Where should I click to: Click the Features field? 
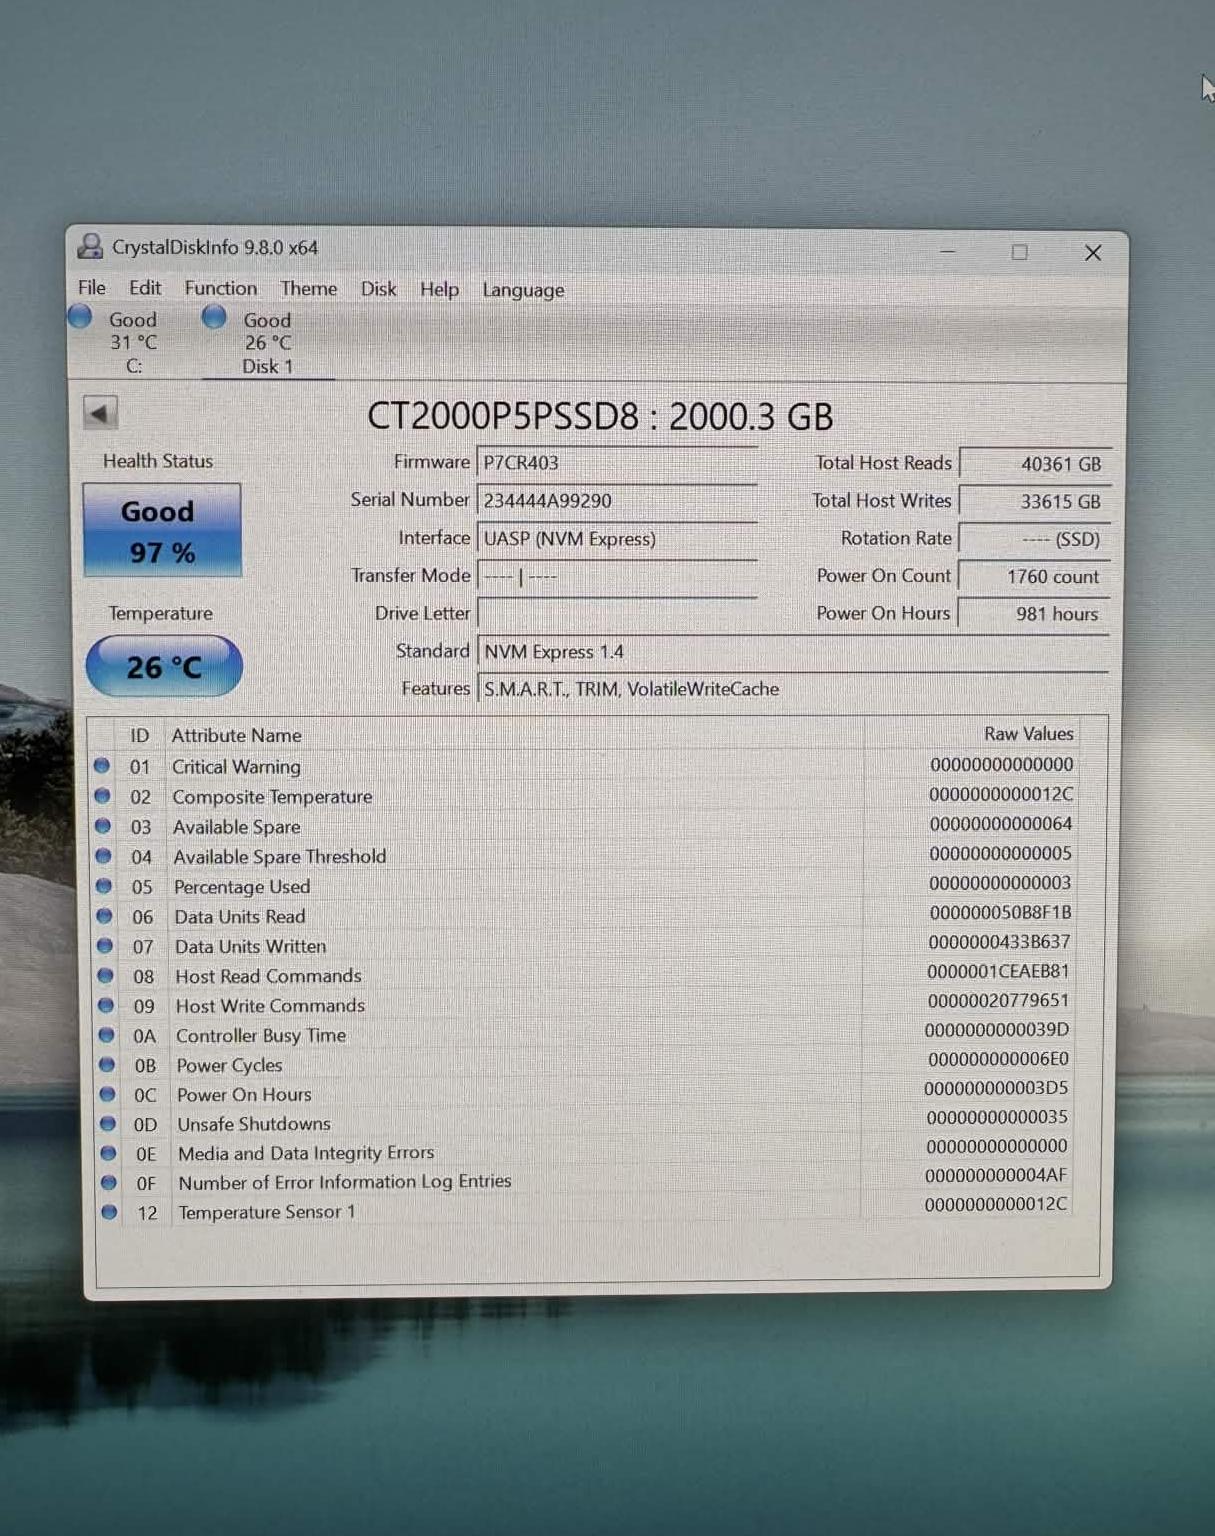click(x=794, y=689)
